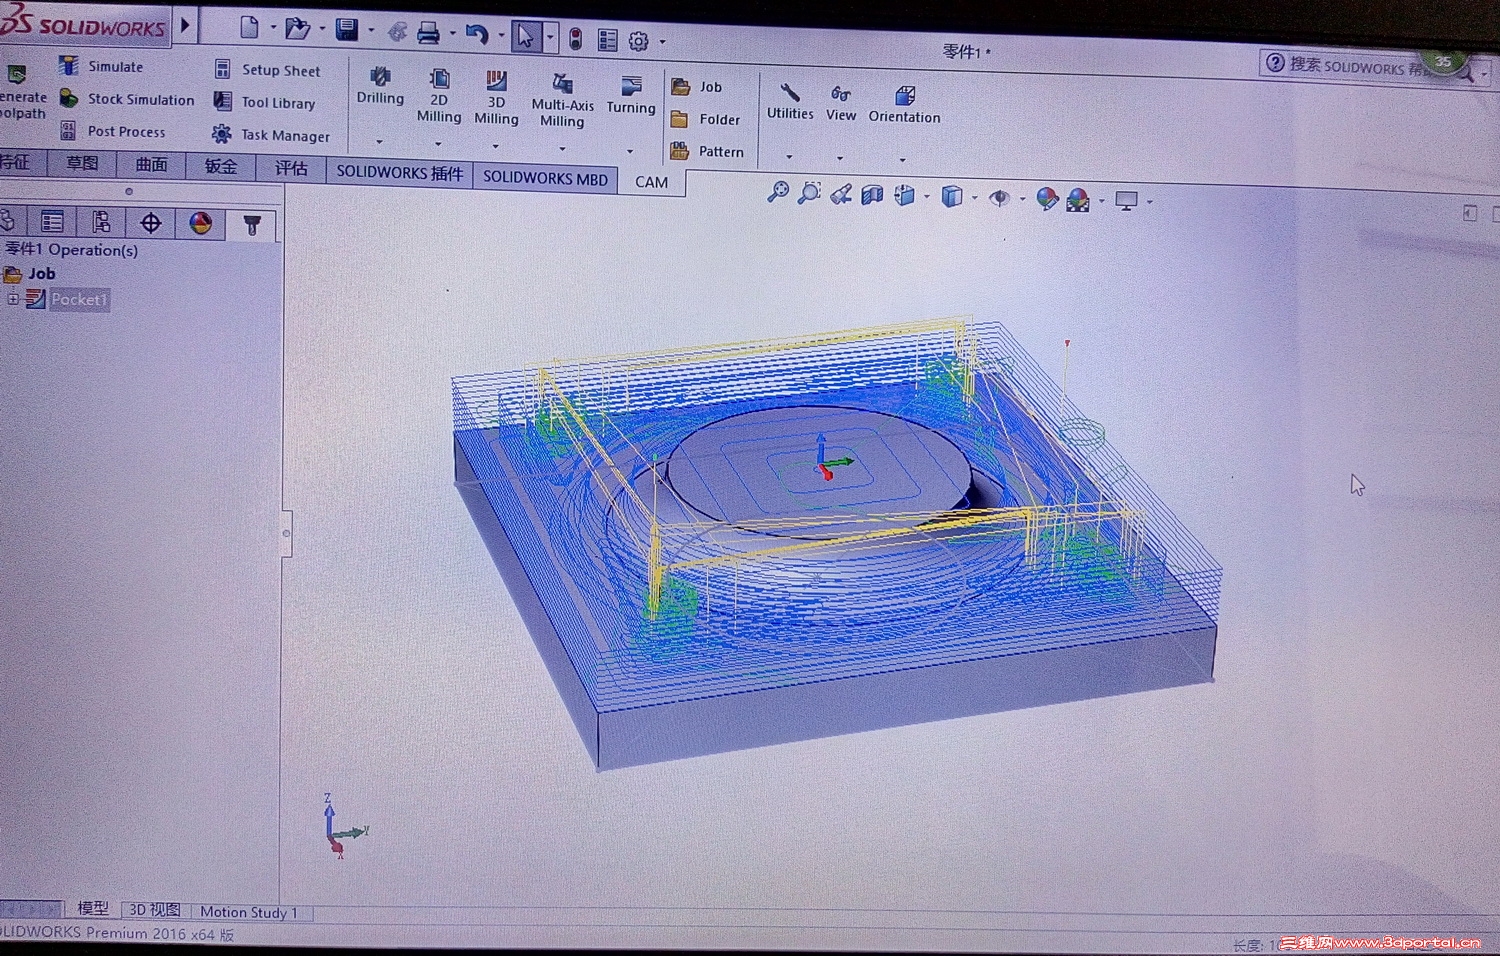The width and height of the screenshot is (1500, 956).
Task: Open the DisplayManager color ball tab
Action: [x=201, y=224]
